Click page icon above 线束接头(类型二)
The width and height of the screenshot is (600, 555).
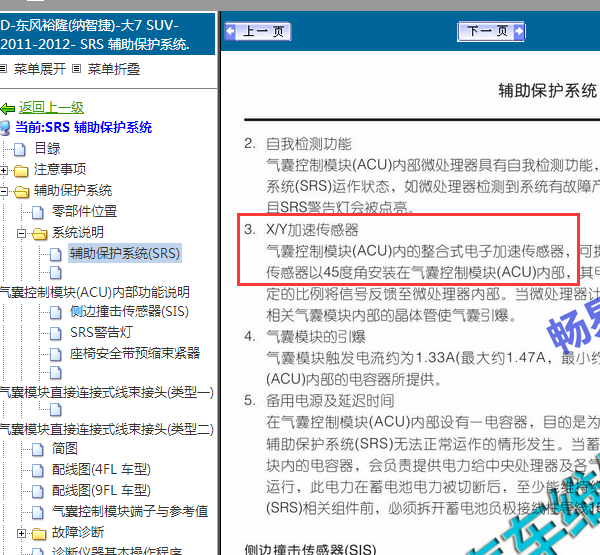tap(55, 410)
